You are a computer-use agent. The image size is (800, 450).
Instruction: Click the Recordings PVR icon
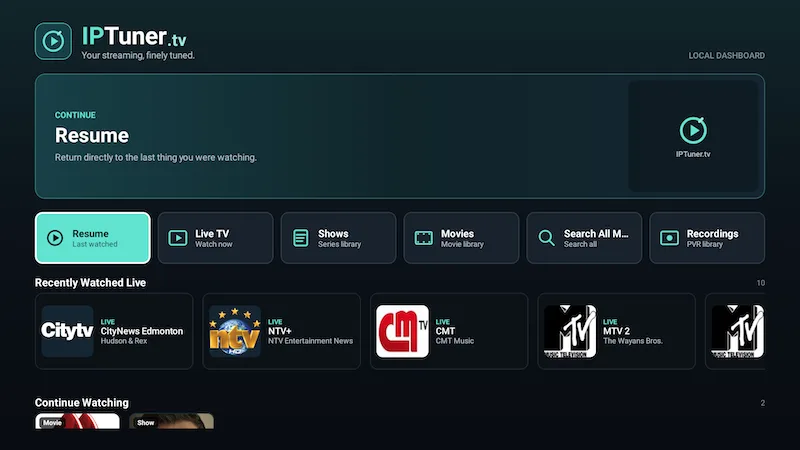pos(669,238)
